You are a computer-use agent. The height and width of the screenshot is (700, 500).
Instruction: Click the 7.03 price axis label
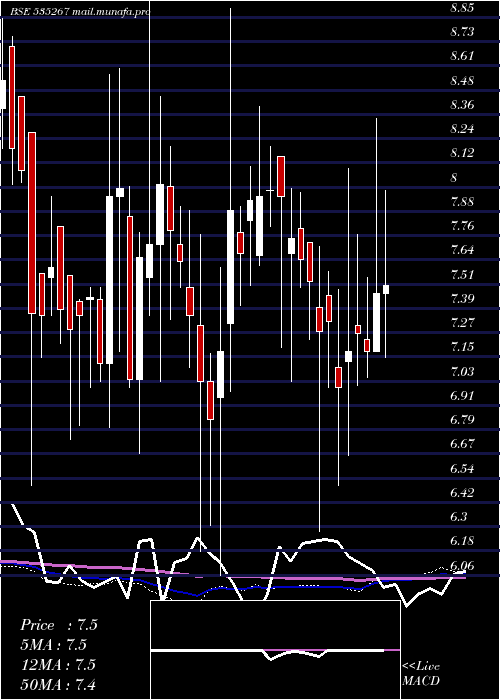(462, 371)
